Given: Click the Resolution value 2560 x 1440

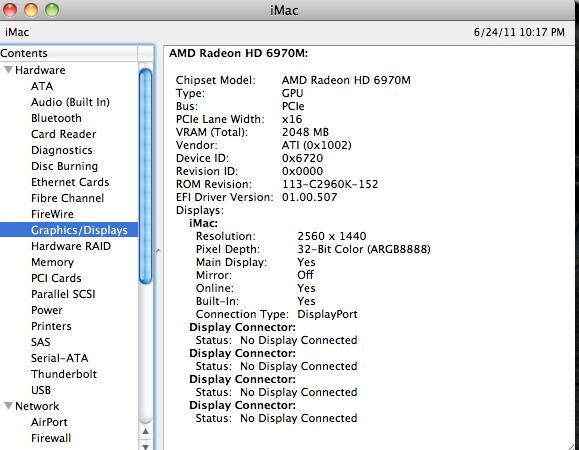Looking at the screenshot, I should [332, 236].
